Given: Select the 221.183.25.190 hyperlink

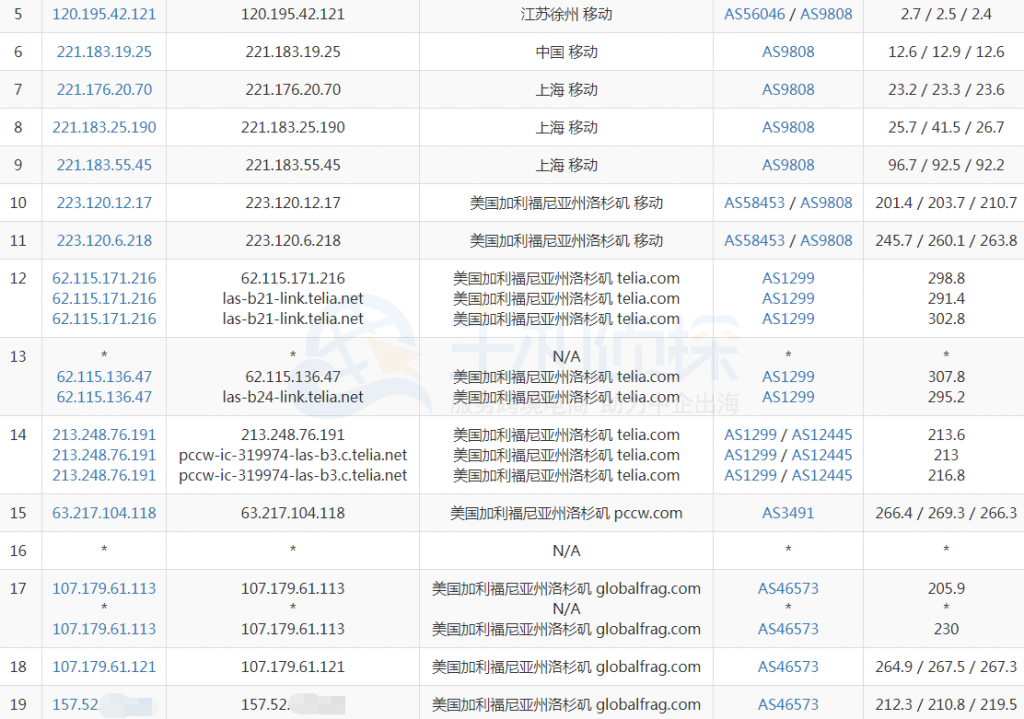Looking at the screenshot, I should click(104, 127).
